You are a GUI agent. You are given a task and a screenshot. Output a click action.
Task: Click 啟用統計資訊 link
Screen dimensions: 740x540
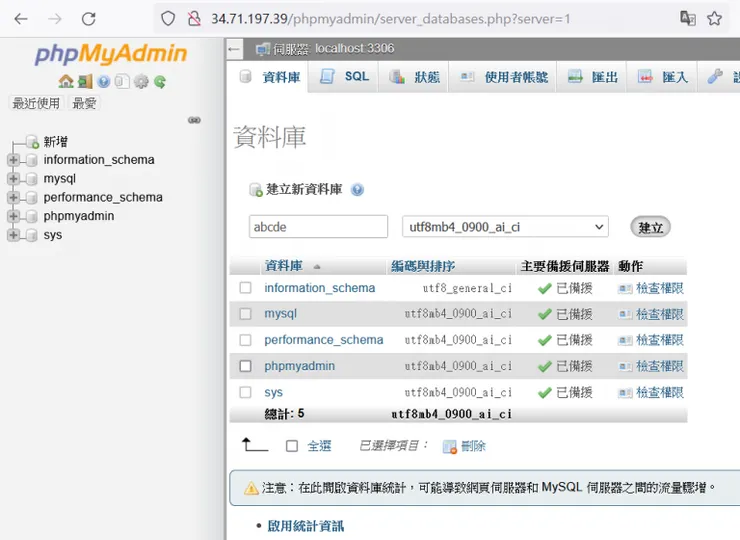(306, 526)
